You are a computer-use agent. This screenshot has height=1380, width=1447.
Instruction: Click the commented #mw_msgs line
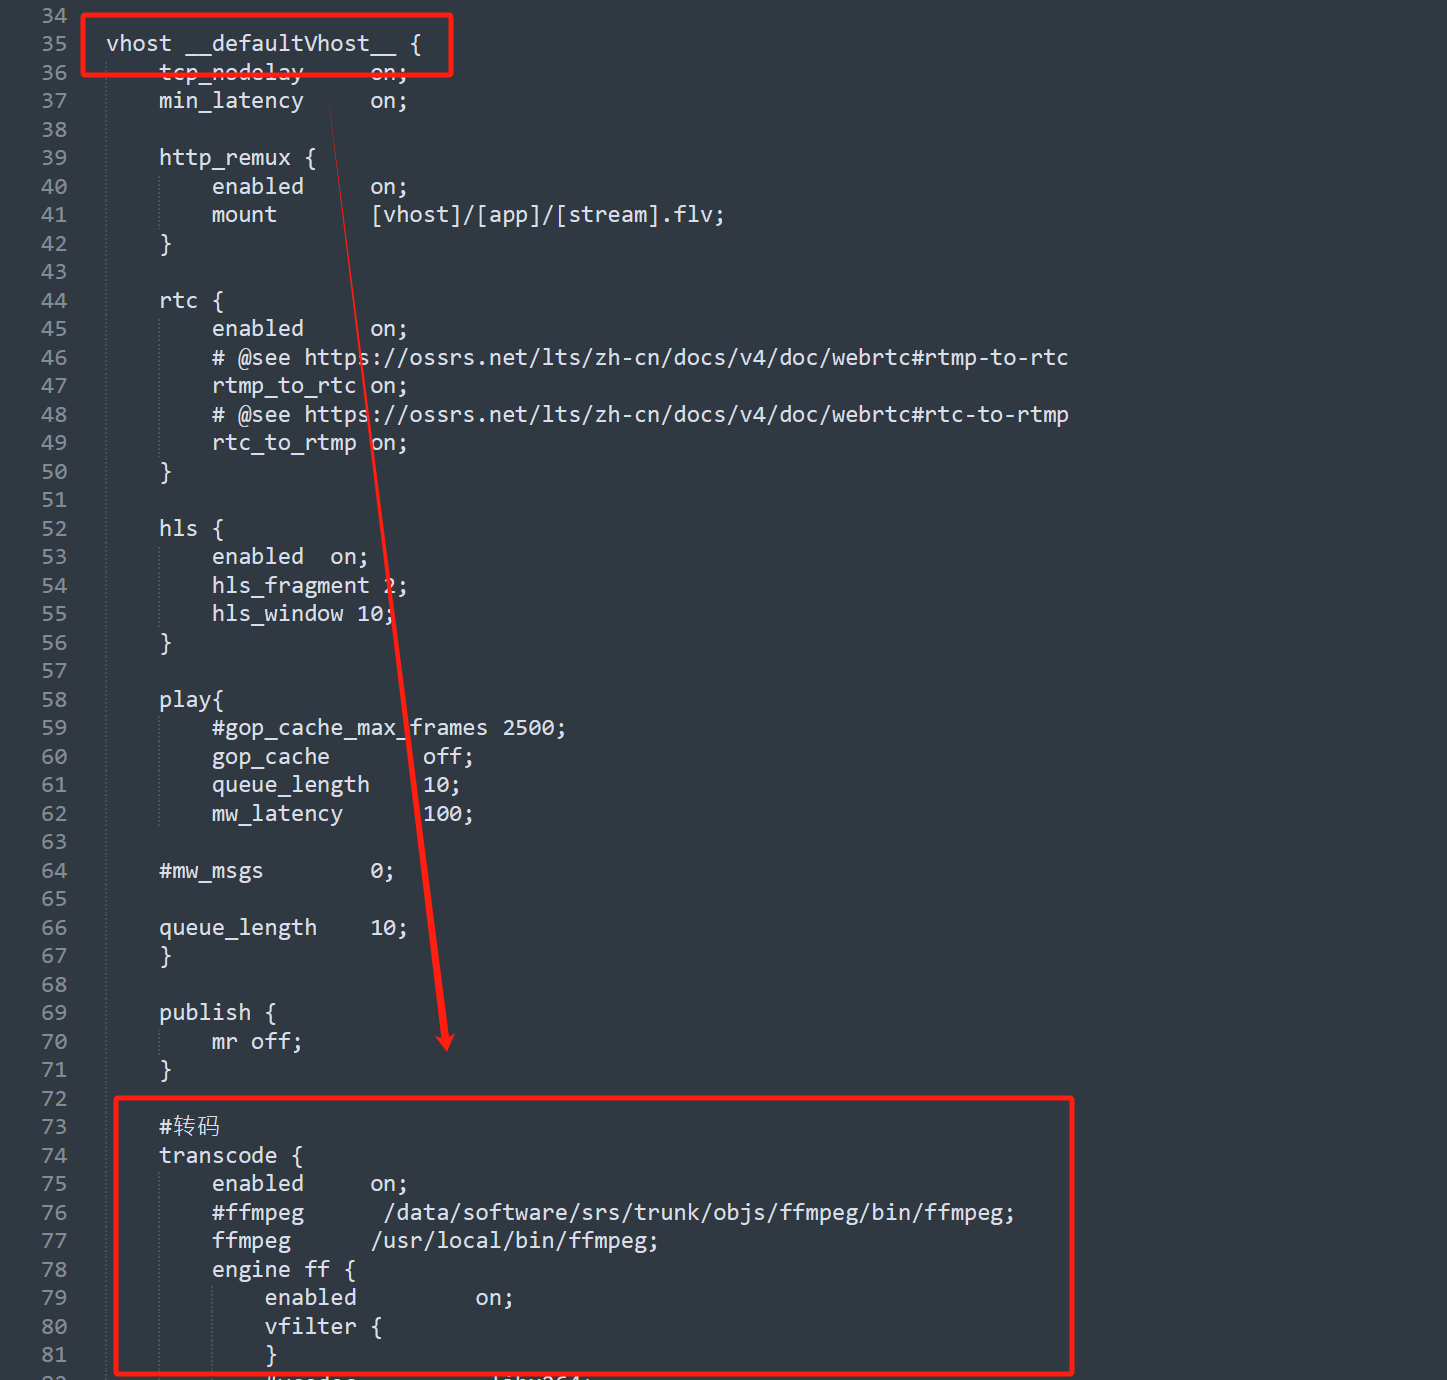211,870
